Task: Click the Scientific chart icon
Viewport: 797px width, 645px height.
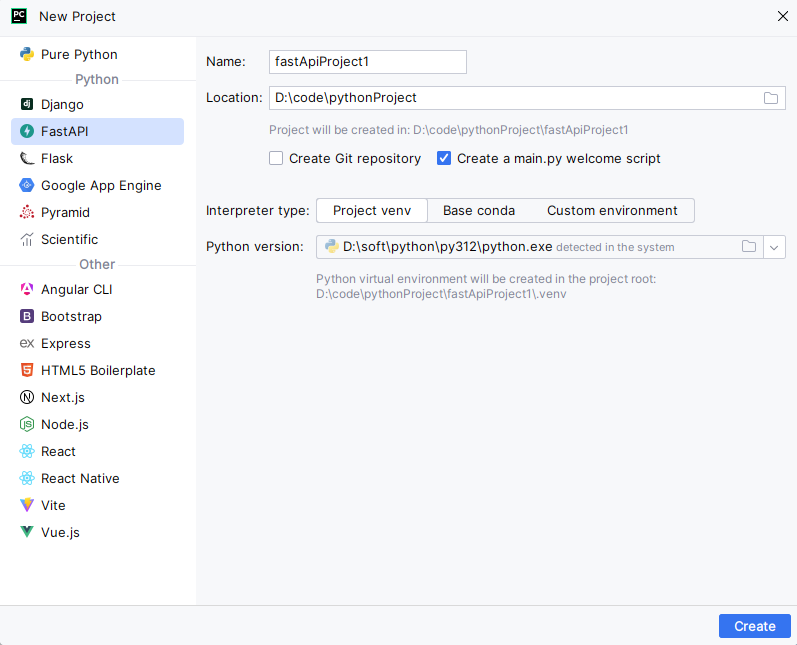Action: tap(27, 239)
